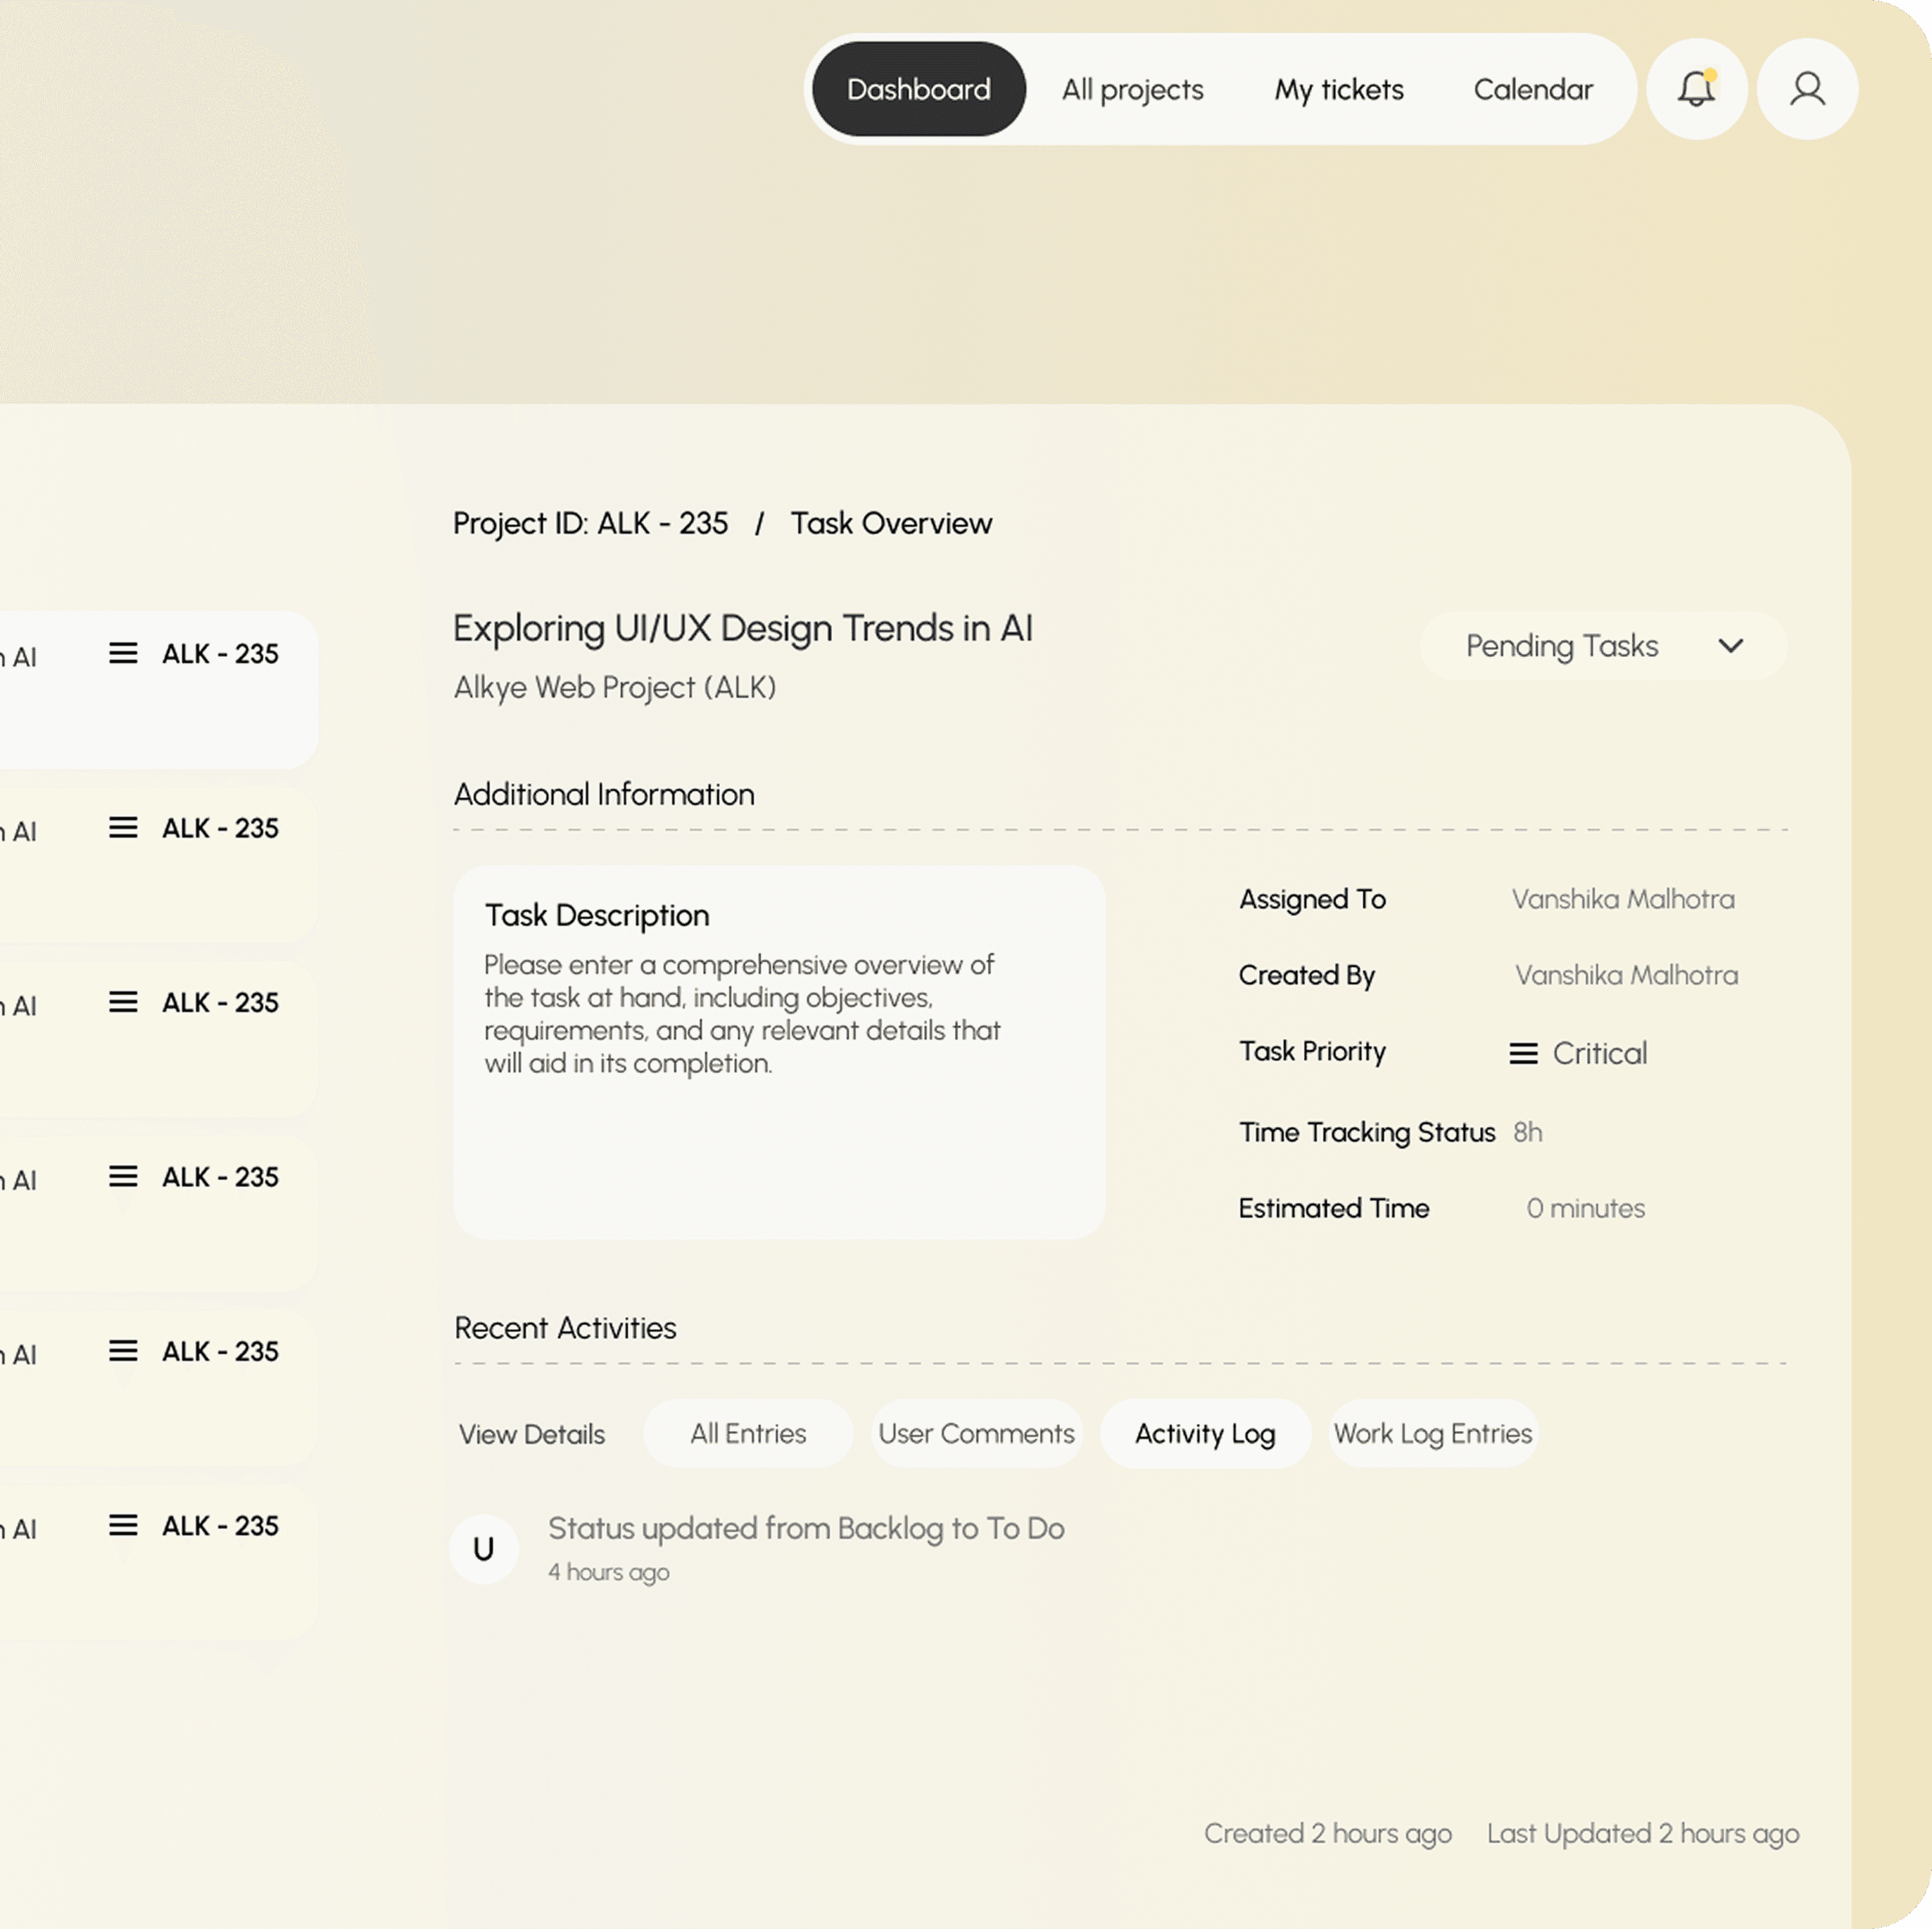Click the Last Updated 2 hours ago text
The height and width of the screenshot is (1929, 1932).
point(1642,1833)
